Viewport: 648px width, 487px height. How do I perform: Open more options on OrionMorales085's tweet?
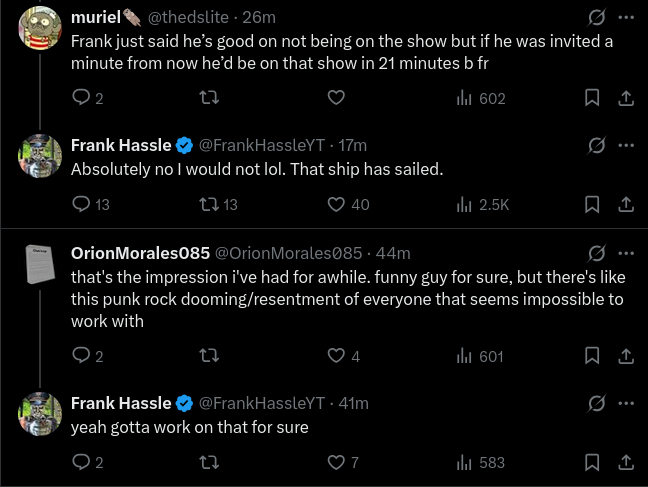pos(626,253)
